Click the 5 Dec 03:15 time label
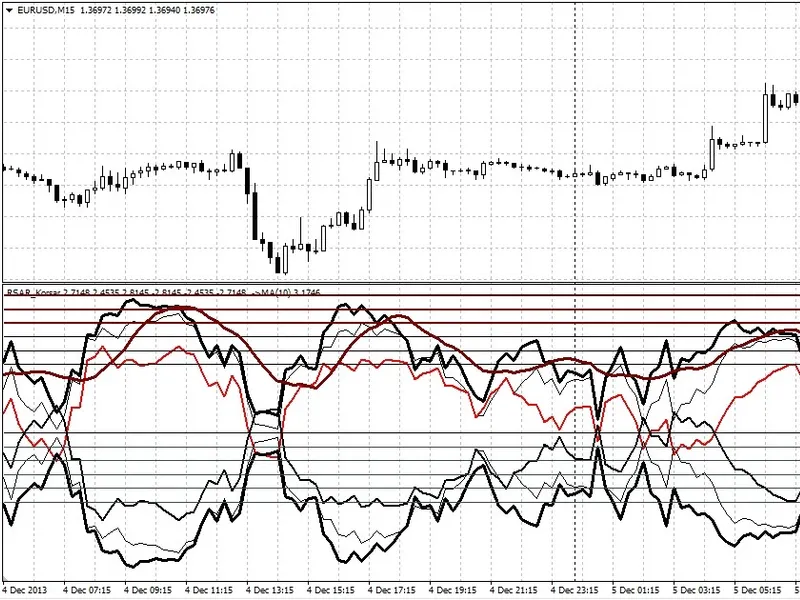This screenshot has width=800, height=600. pyautogui.click(x=696, y=590)
